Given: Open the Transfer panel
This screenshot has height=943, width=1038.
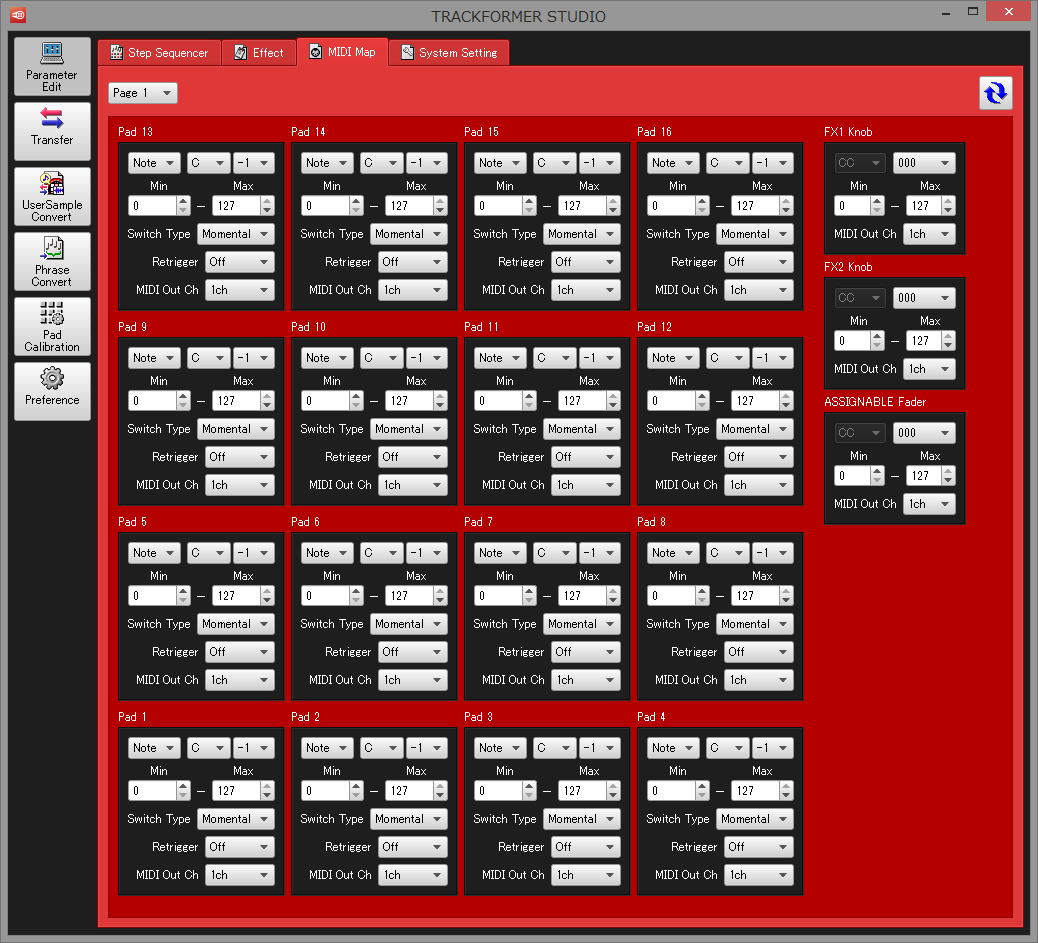Looking at the screenshot, I should point(52,131).
